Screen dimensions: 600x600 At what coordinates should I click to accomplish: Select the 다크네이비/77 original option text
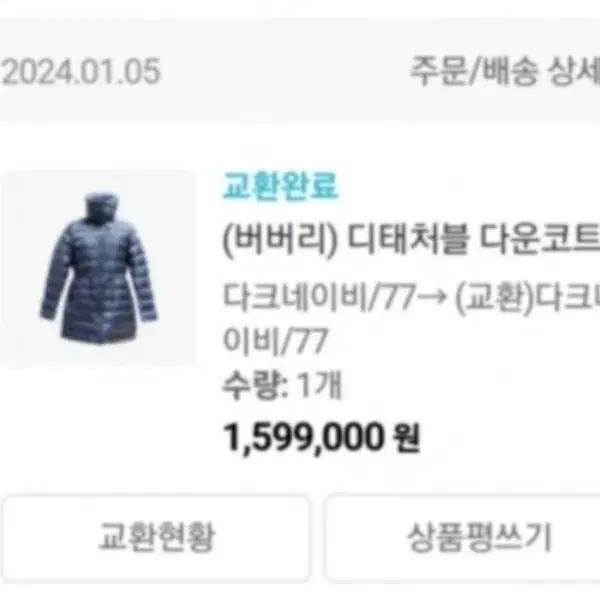(x=318, y=297)
